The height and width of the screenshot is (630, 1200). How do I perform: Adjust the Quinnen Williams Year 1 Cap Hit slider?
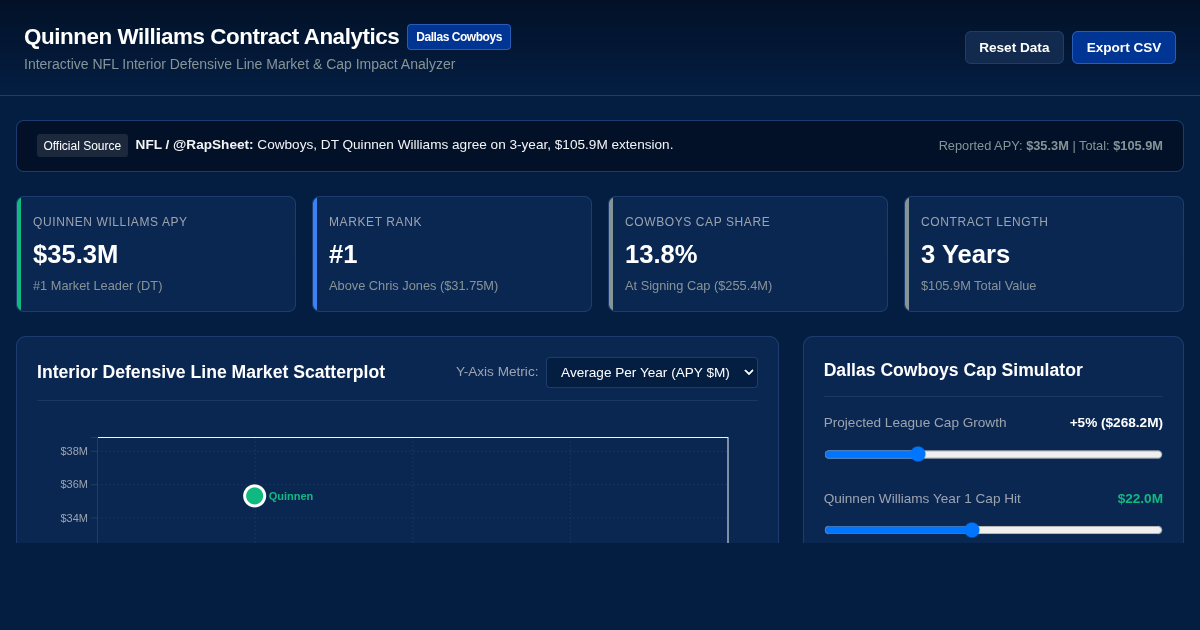coord(993,530)
